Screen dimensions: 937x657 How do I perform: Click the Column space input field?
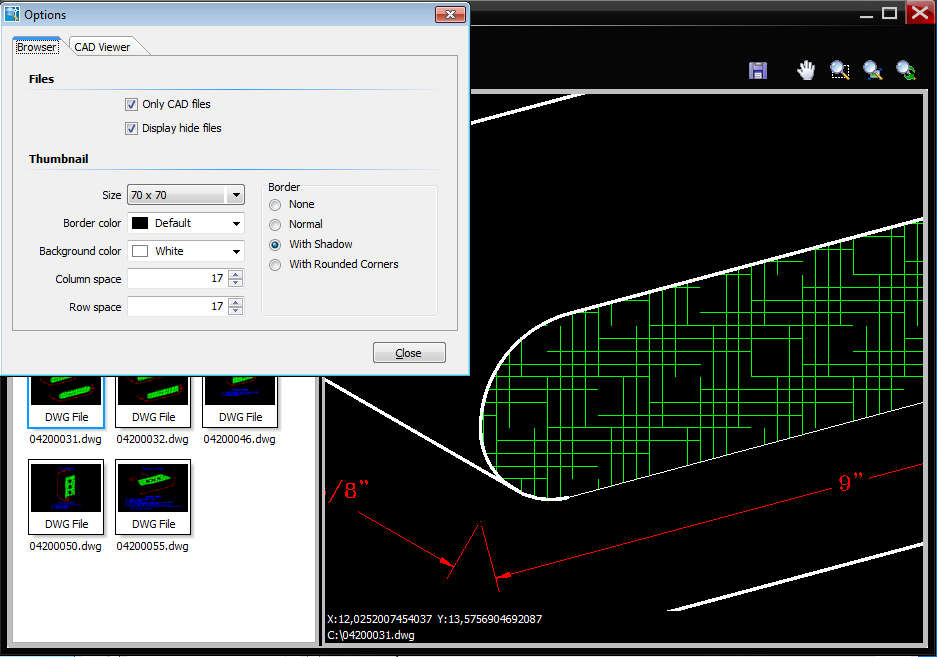[x=177, y=279]
